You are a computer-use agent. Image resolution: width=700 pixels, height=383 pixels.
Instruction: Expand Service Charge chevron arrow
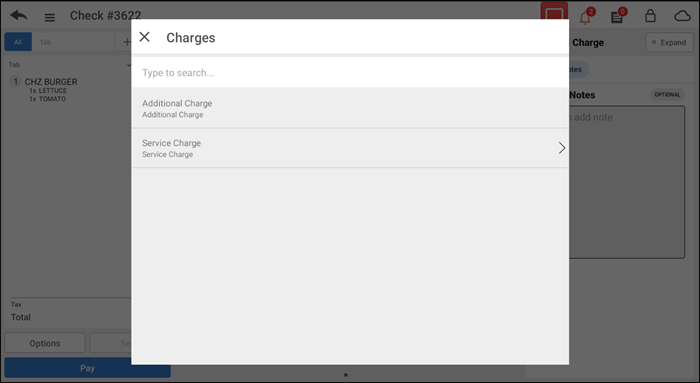pyautogui.click(x=562, y=148)
